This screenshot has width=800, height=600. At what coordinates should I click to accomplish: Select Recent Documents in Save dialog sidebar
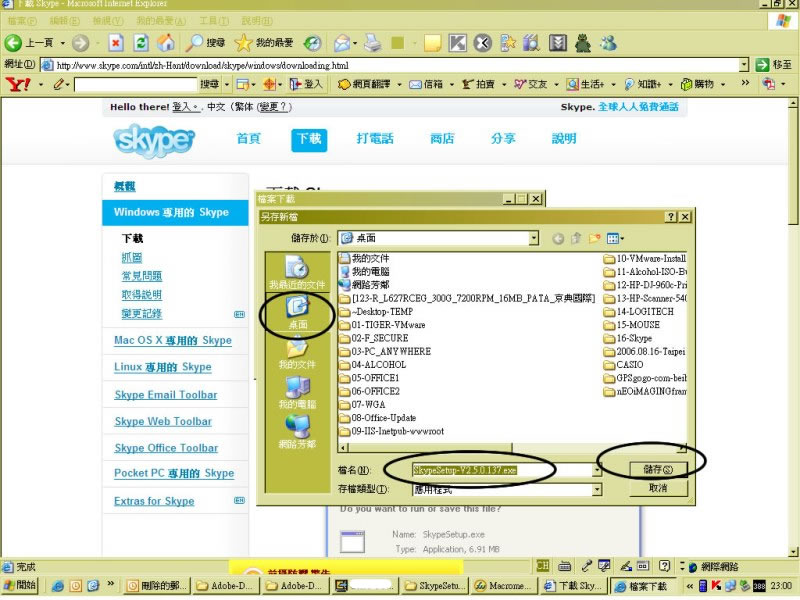pyautogui.click(x=297, y=272)
